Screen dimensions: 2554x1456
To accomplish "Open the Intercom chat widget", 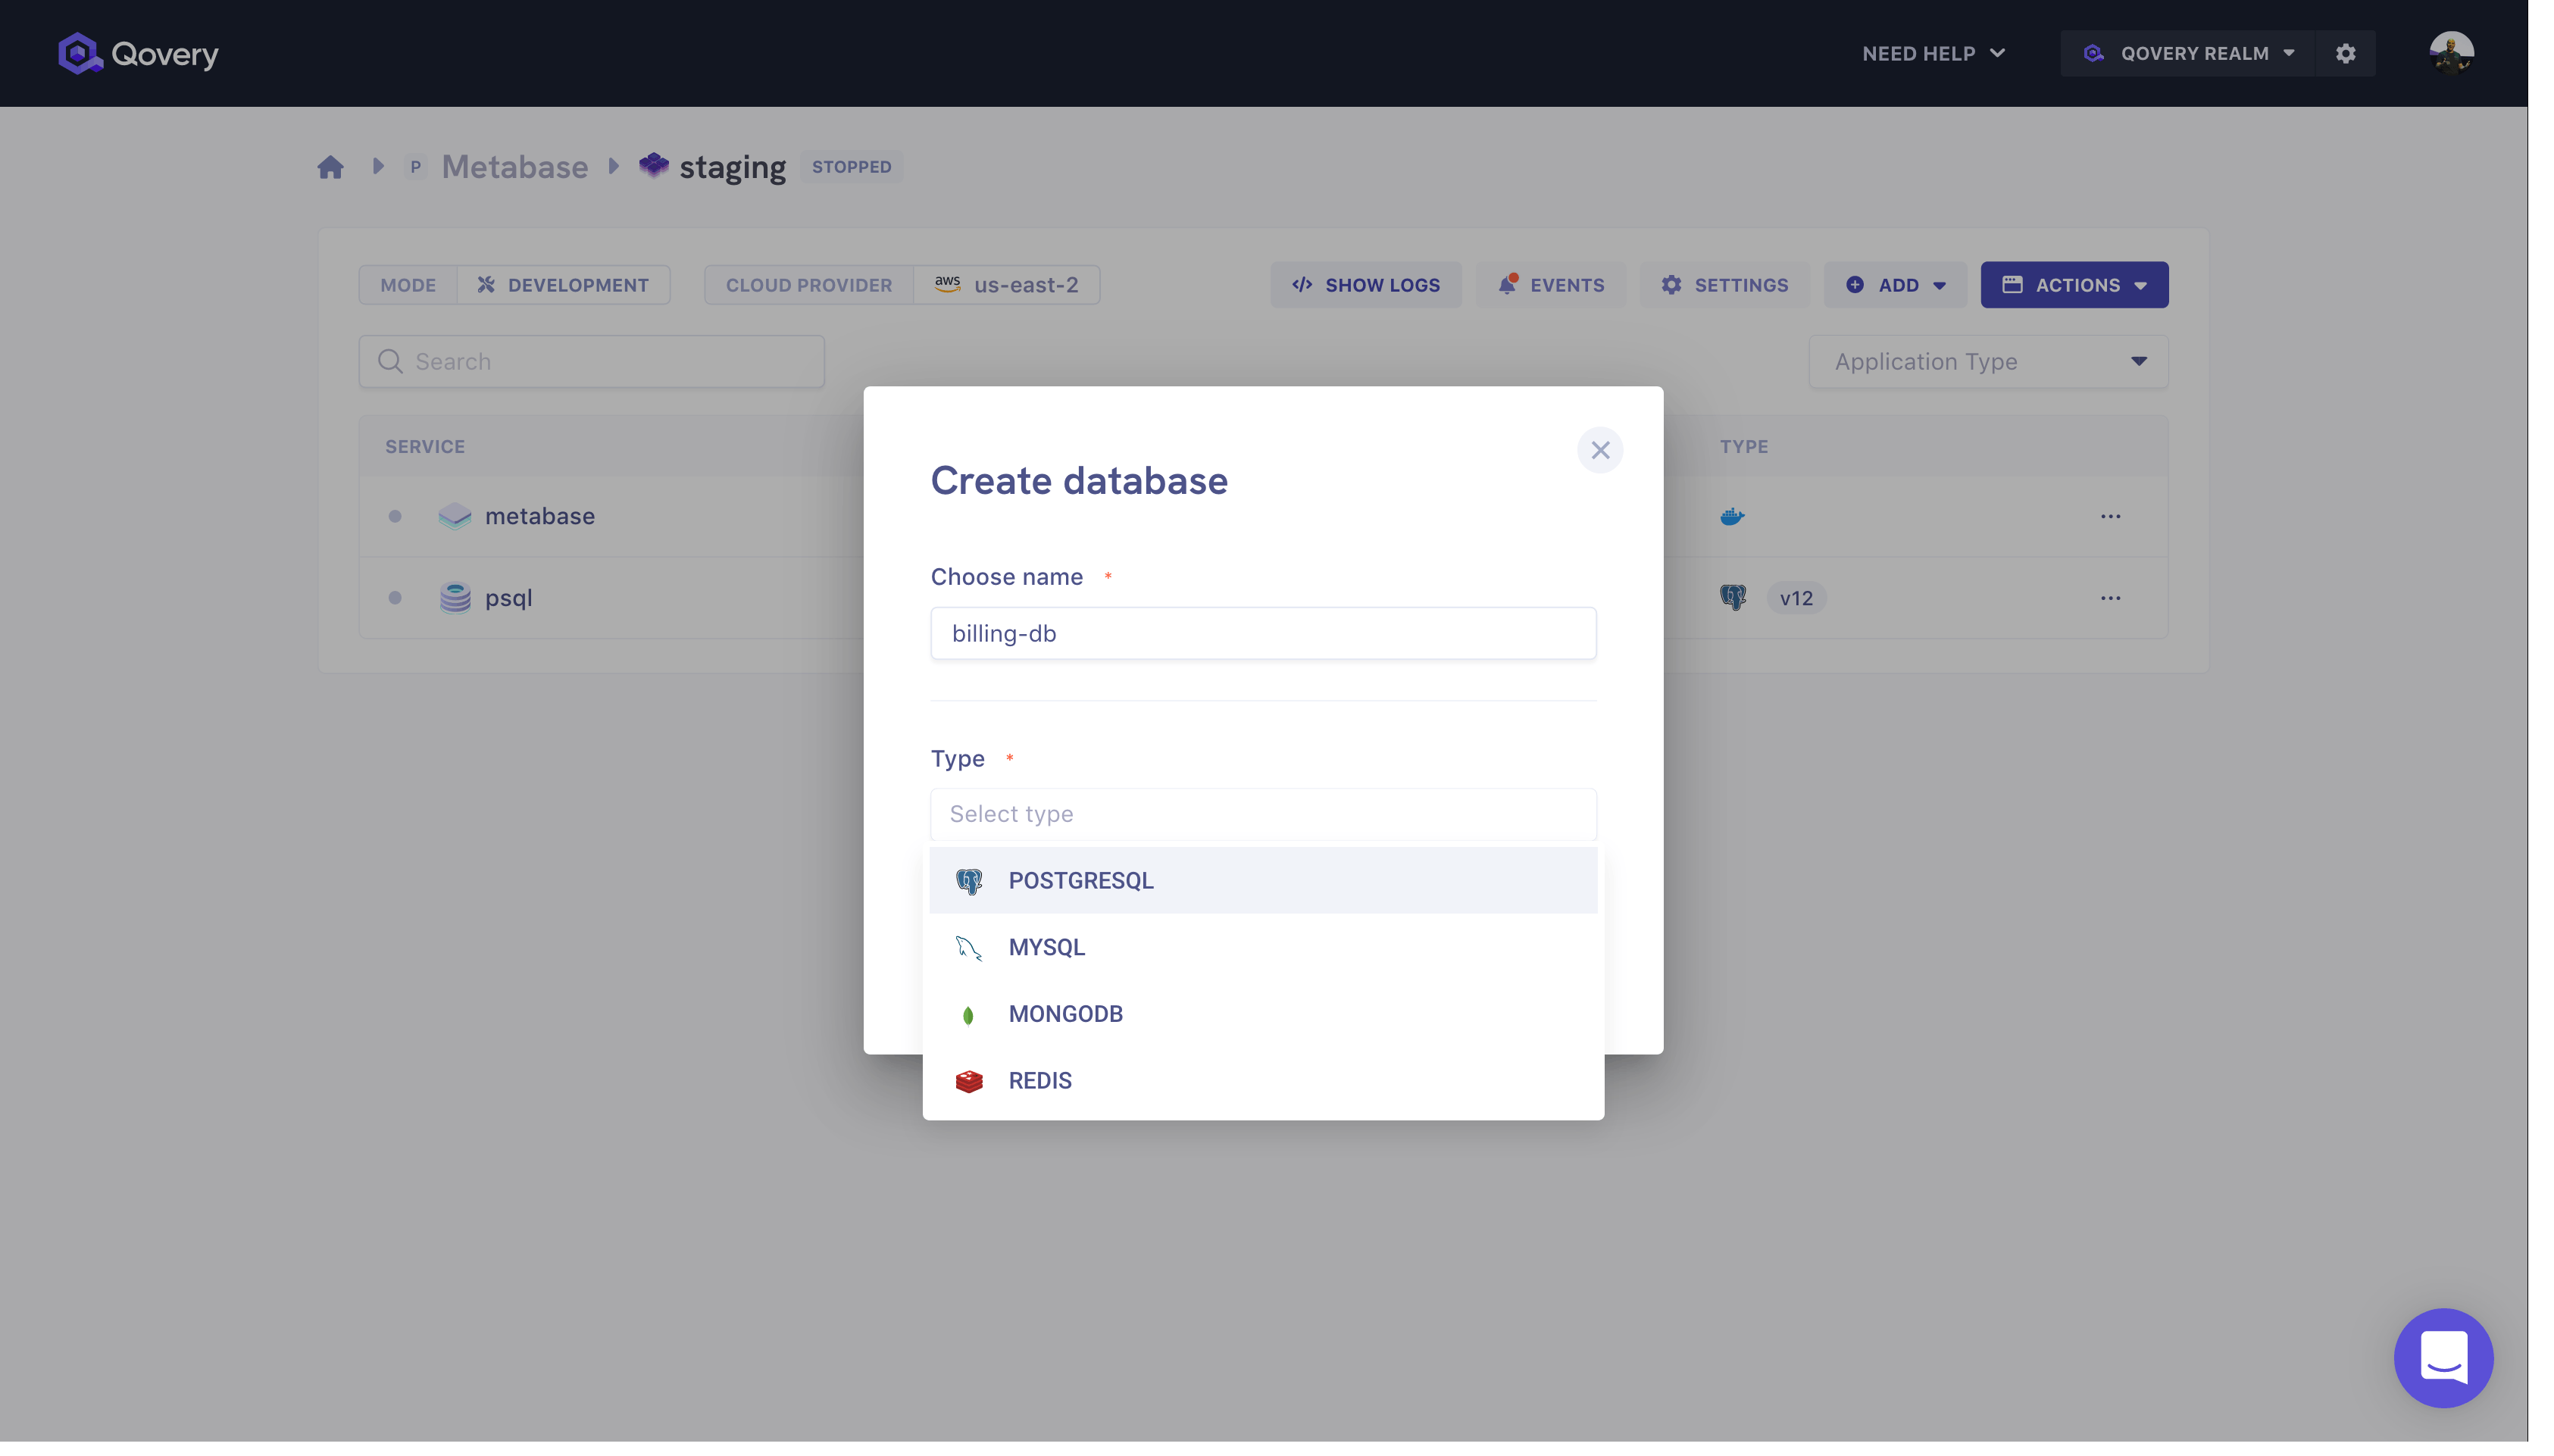I will click(x=2443, y=1358).
